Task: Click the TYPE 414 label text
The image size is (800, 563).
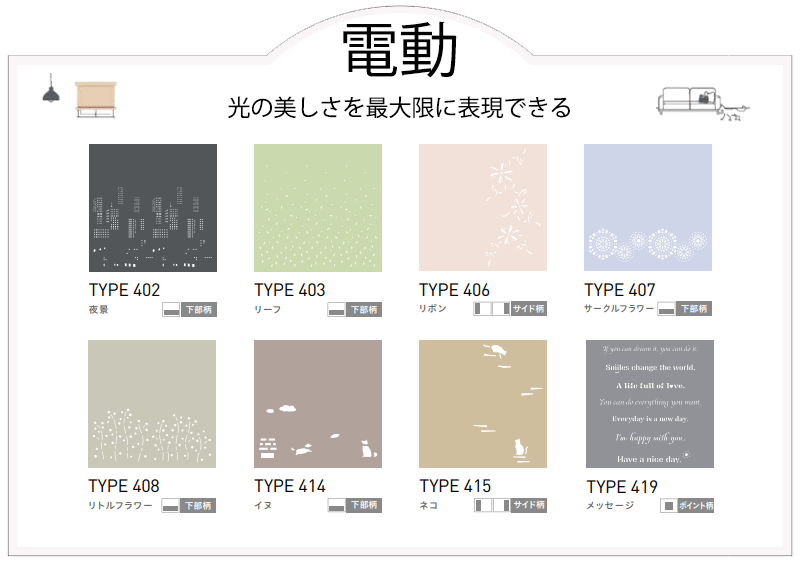Action: (x=289, y=486)
